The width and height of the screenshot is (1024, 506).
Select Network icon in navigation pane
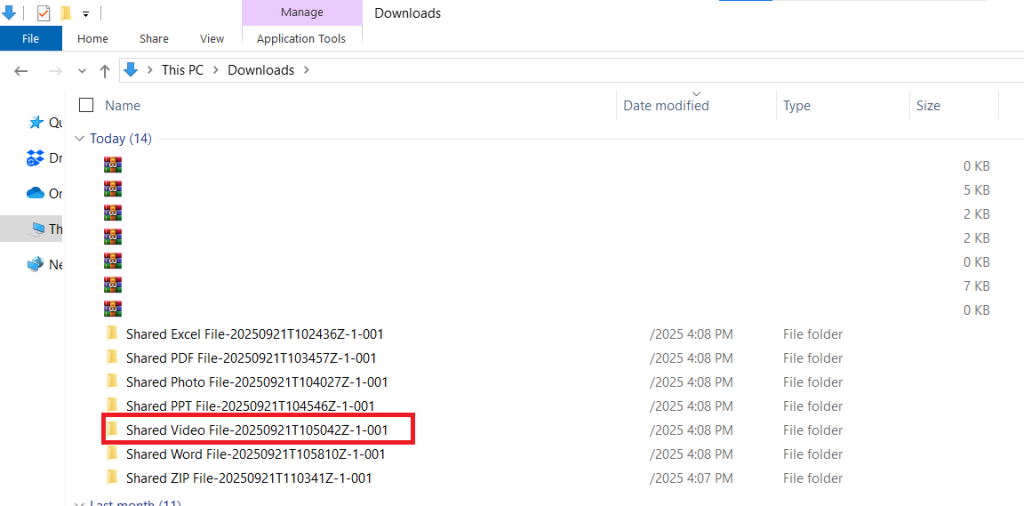tap(36, 265)
